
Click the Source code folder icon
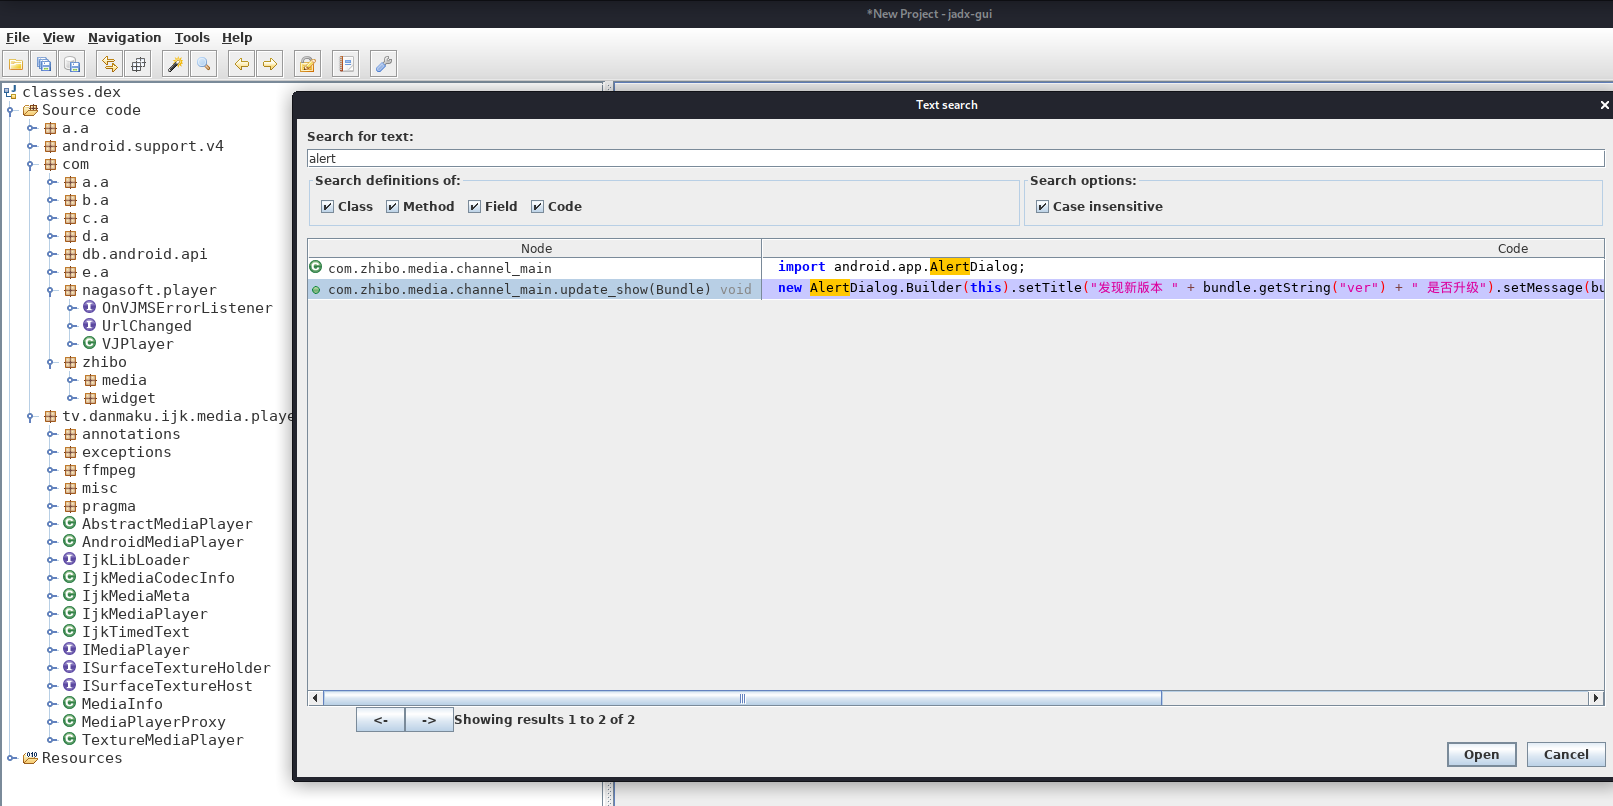[x=30, y=110]
